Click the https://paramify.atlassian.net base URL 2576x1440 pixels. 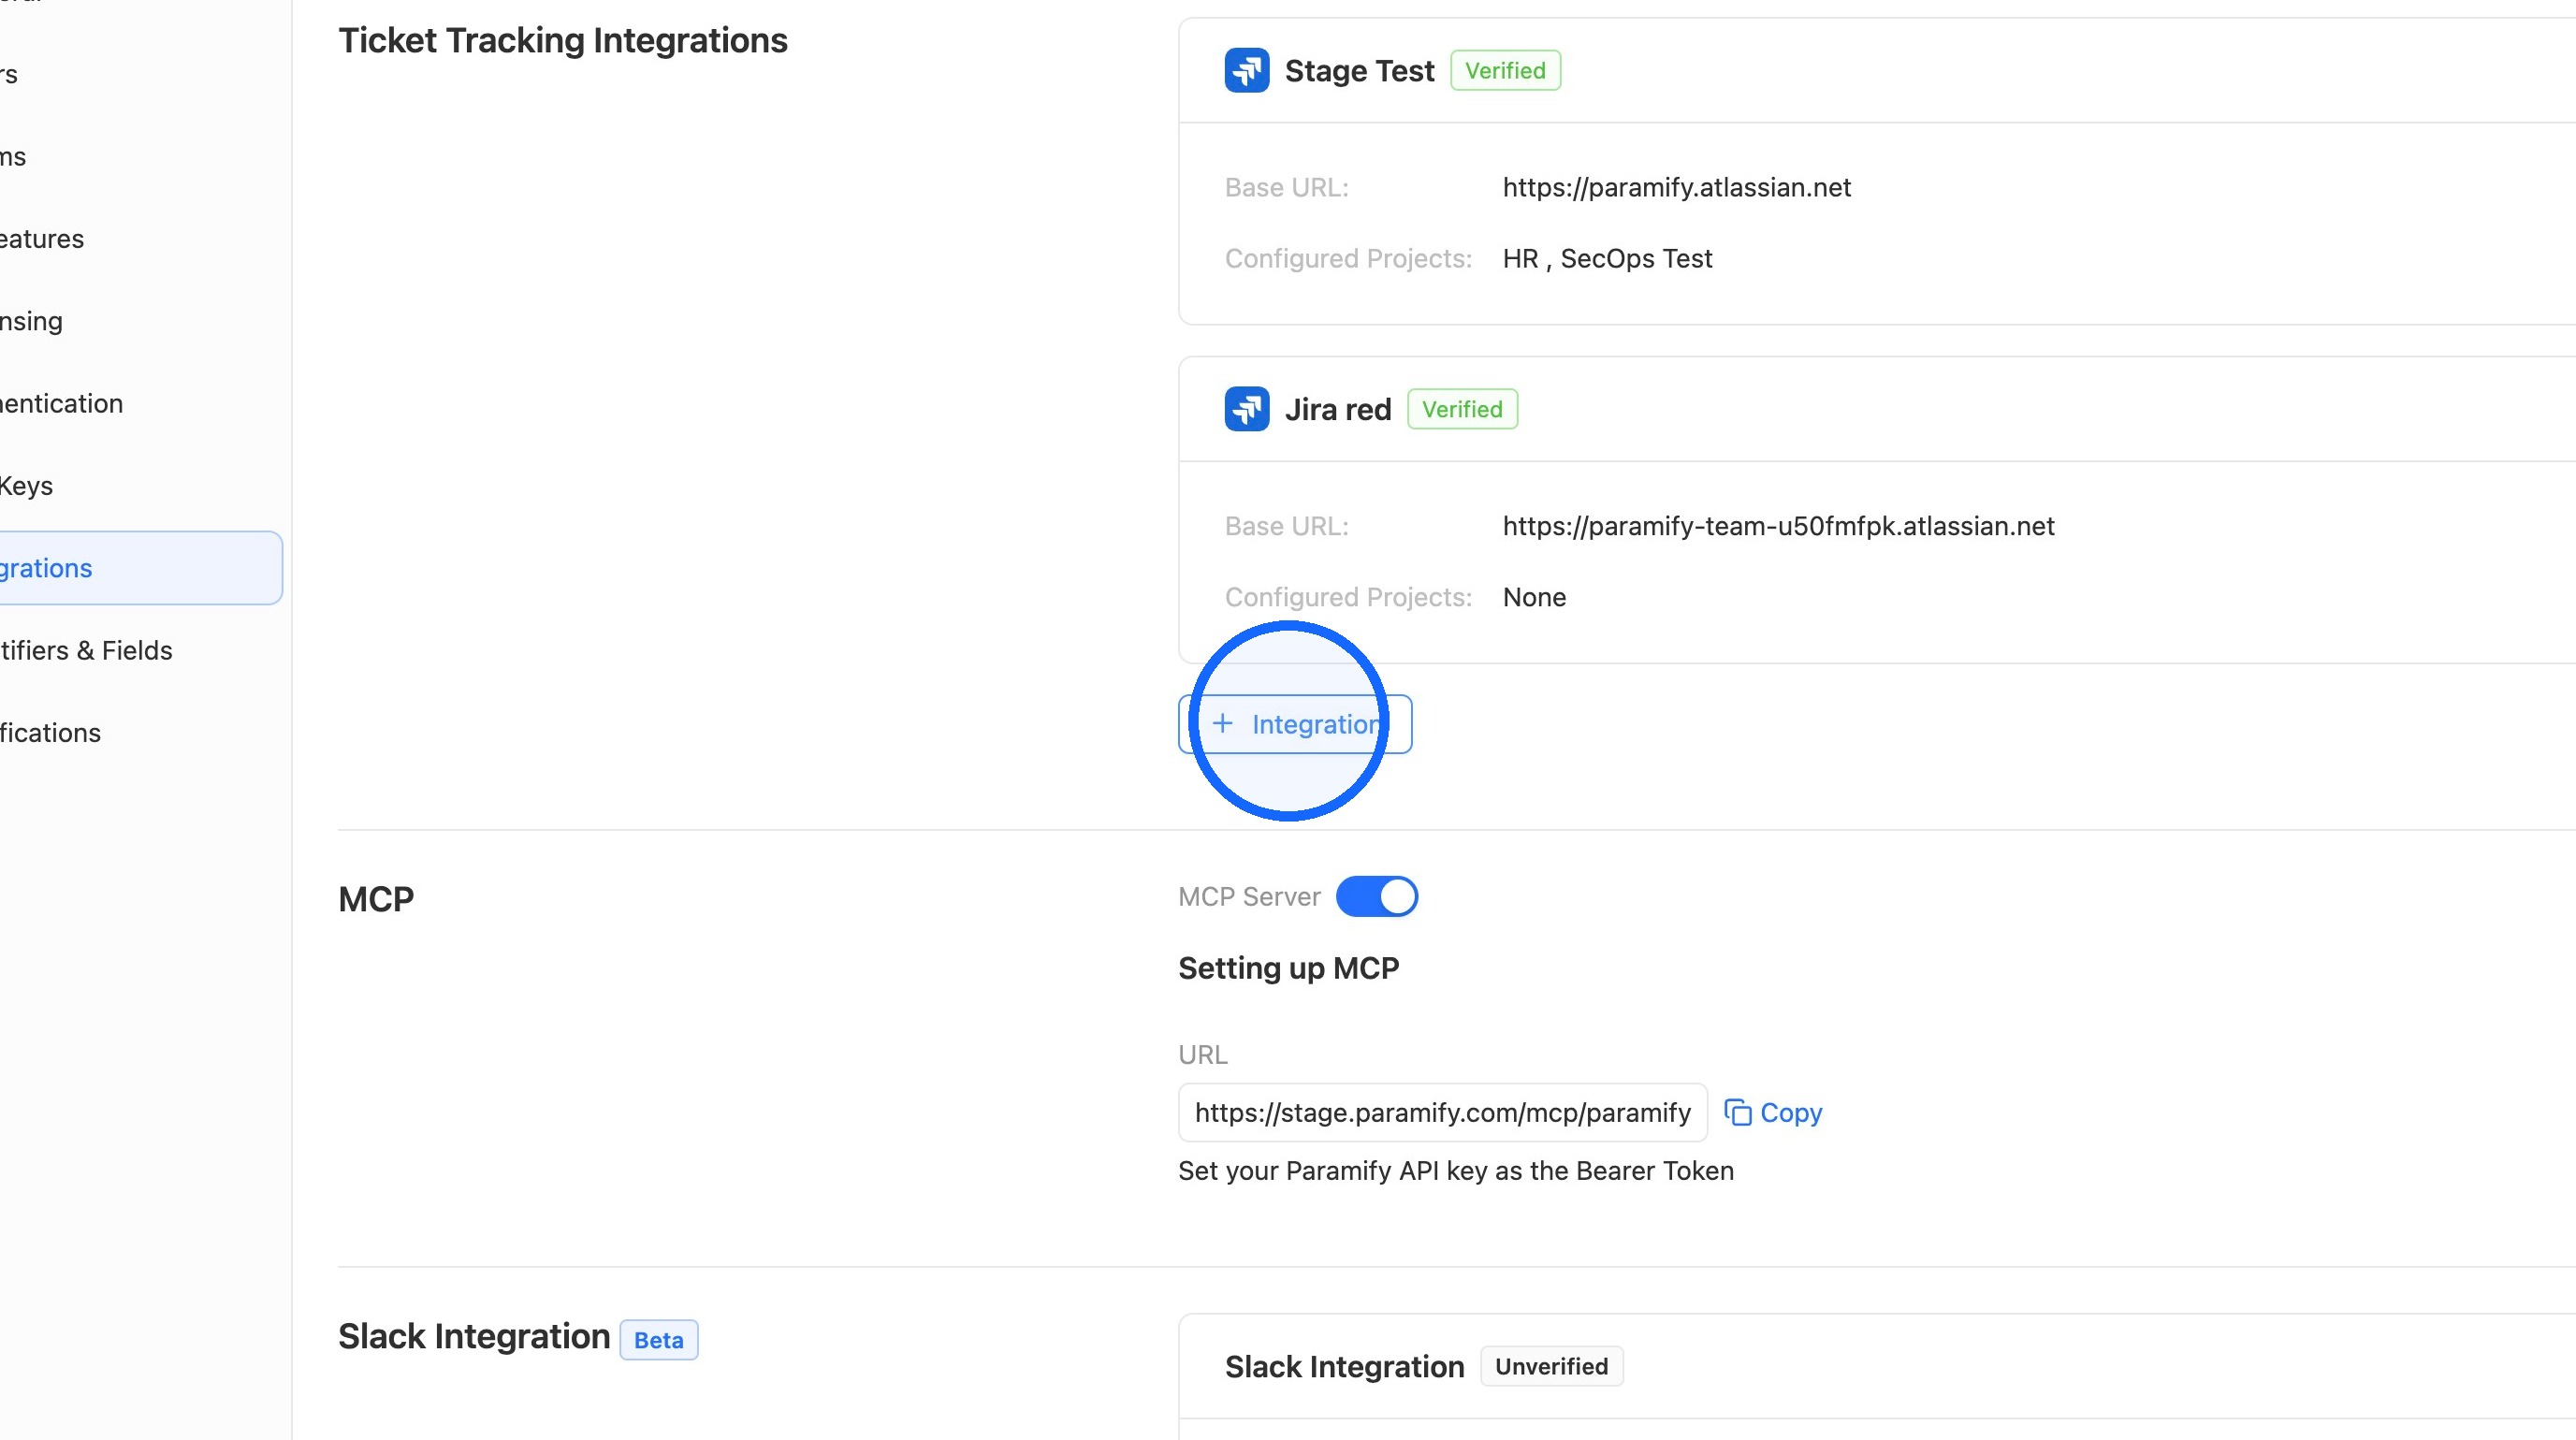pyautogui.click(x=1676, y=187)
